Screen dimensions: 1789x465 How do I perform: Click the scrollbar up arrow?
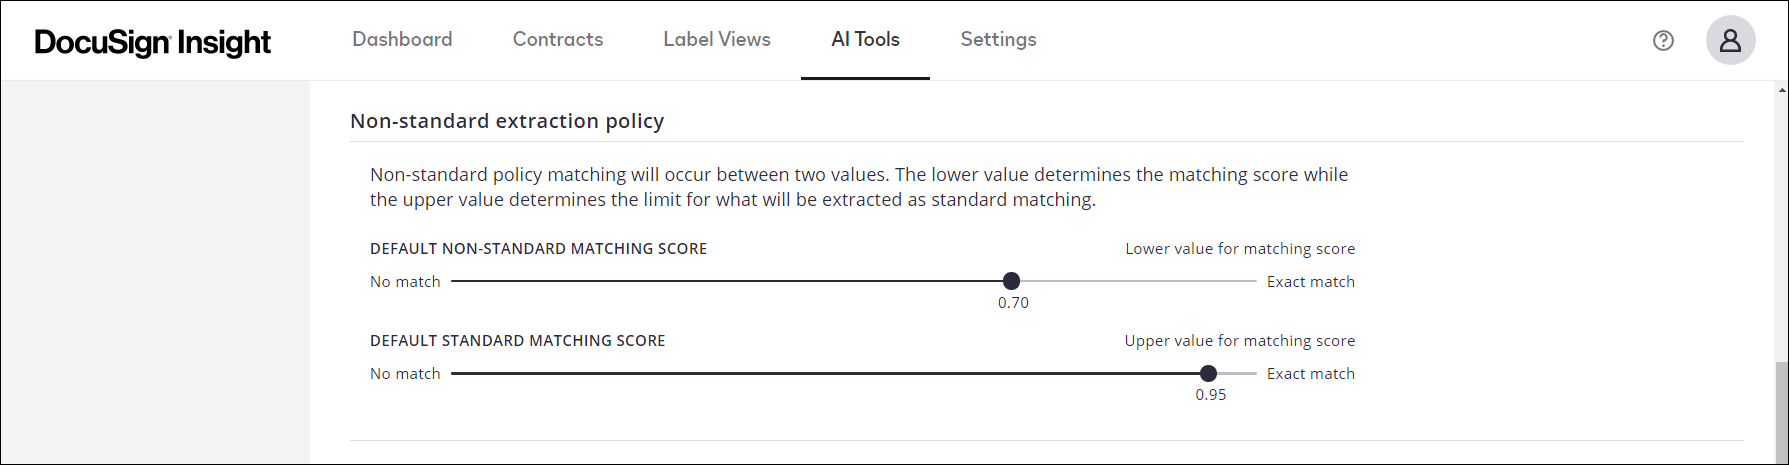click(1782, 90)
